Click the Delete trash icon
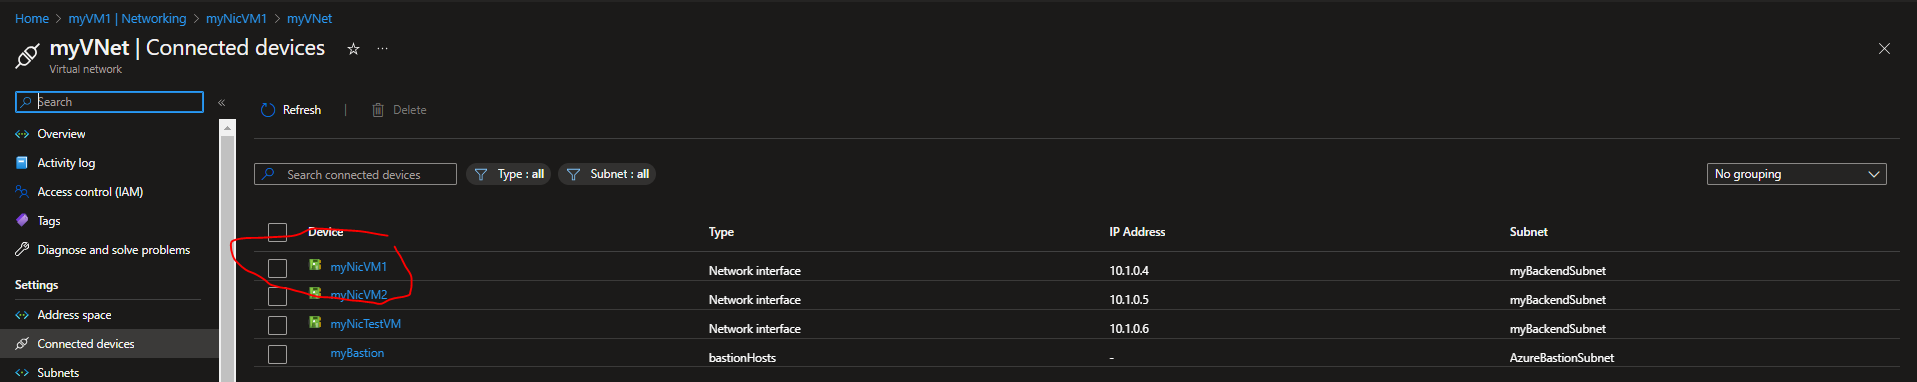Viewport: 1917px width, 382px height. pyautogui.click(x=378, y=110)
